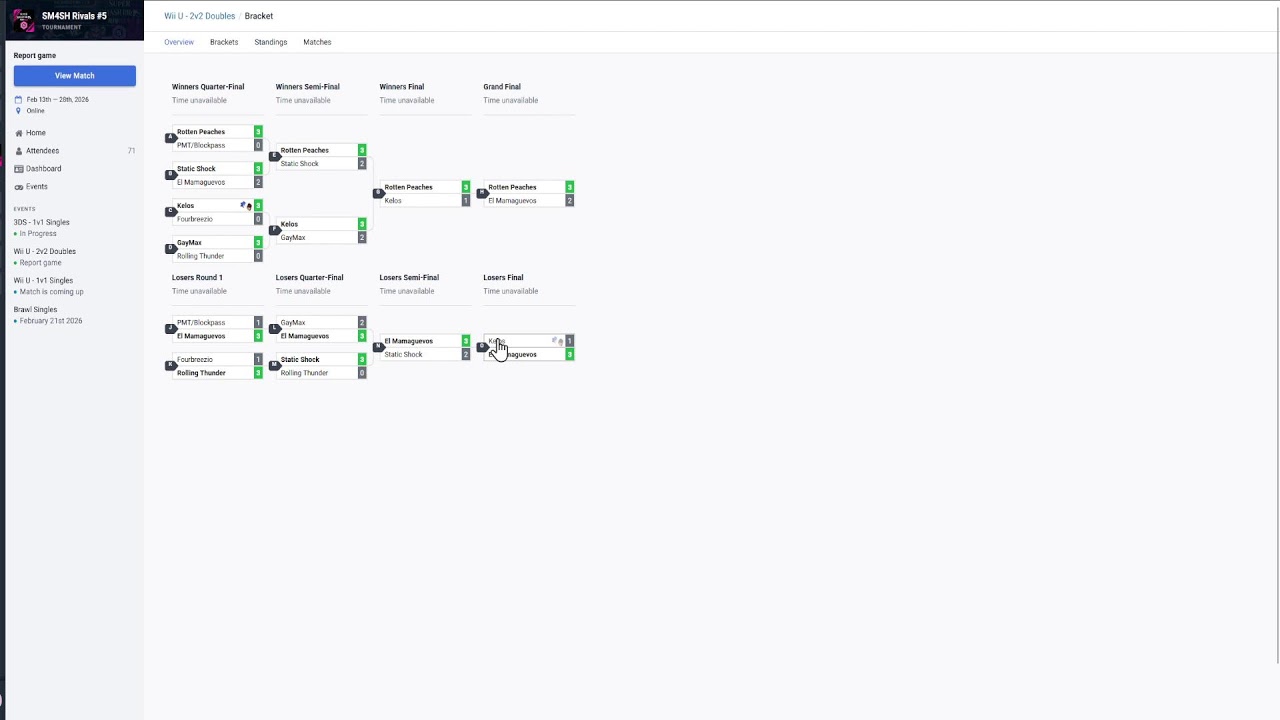The image size is (1280, 720).
Task: Click the date range Feb 13th — 28th, 2026
Action: click(x=57, y=100)
